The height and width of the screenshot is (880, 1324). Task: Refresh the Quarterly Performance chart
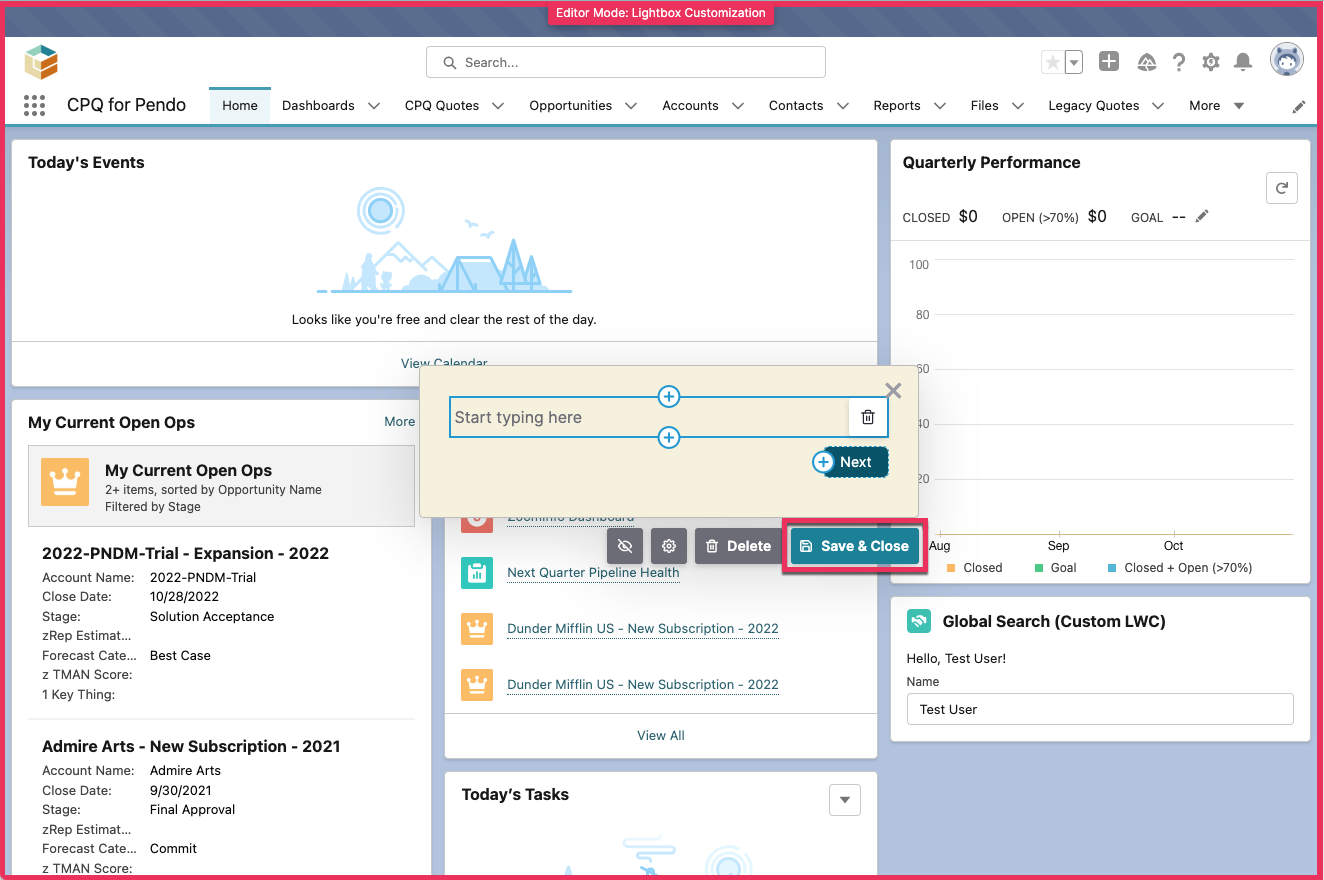[x=1282, y=187]
